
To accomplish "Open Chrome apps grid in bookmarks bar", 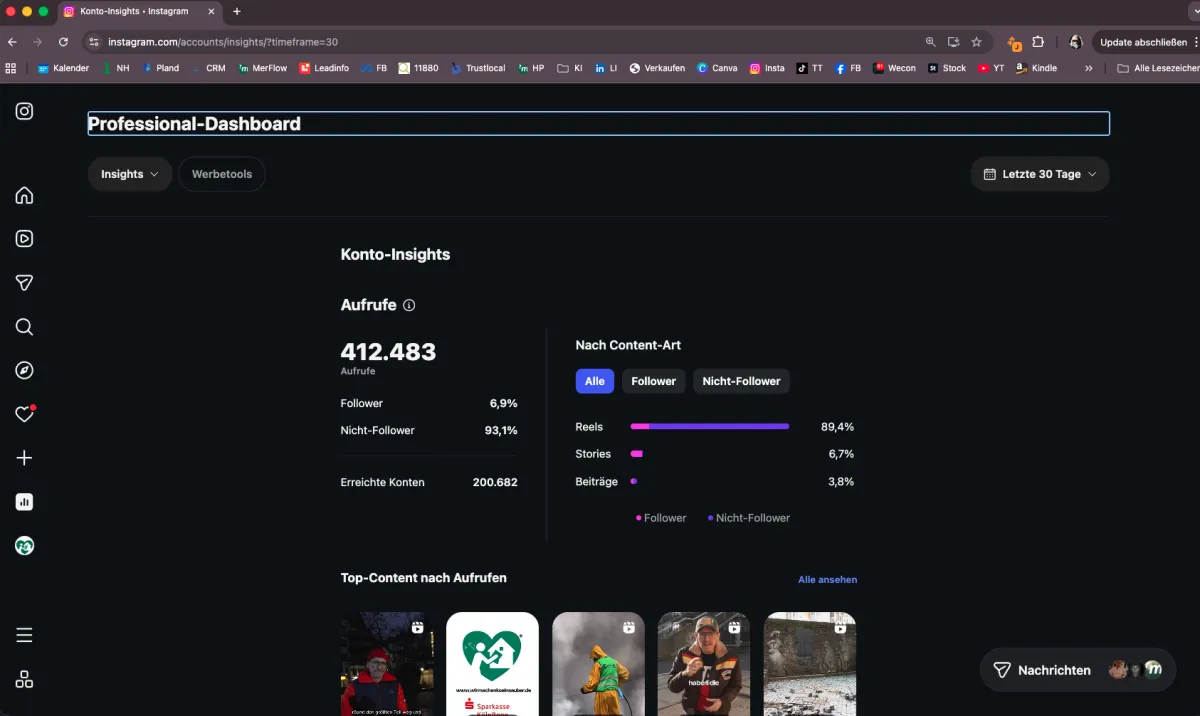I will (11, 68).
